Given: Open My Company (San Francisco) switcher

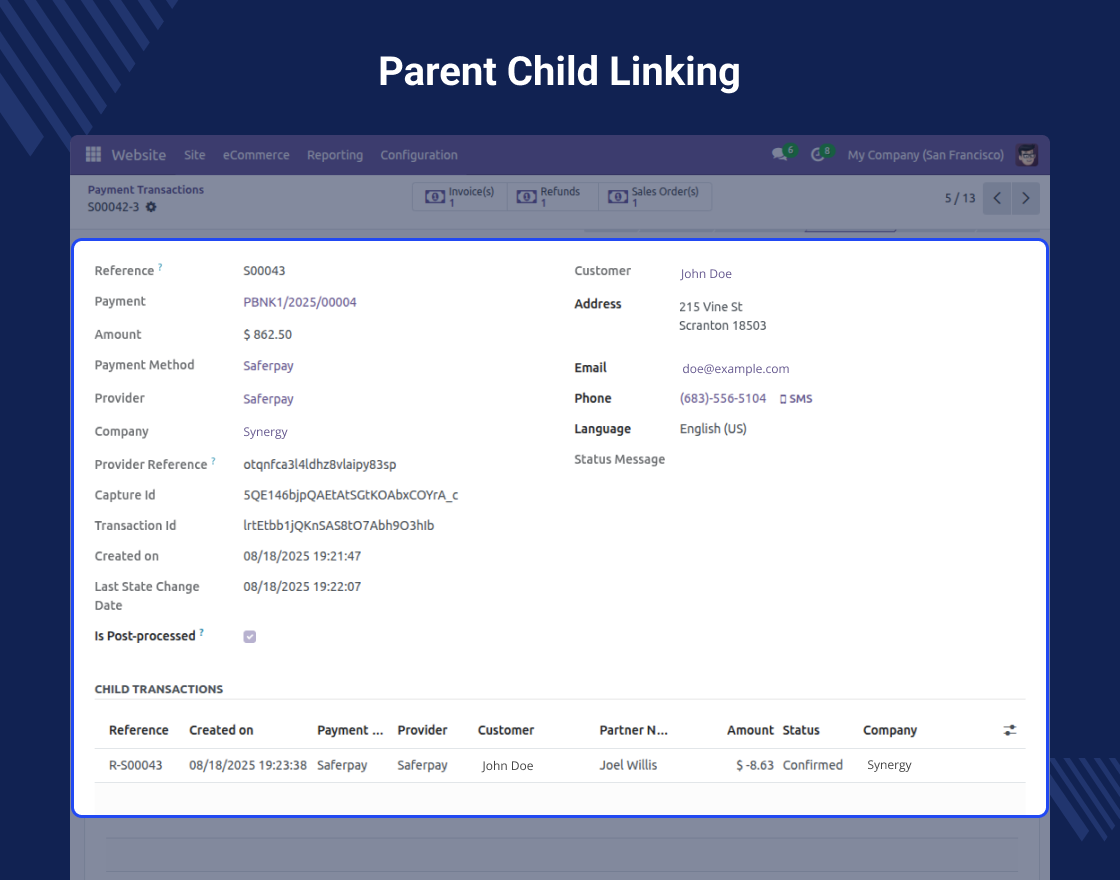Looking at the screenshot, I should coord(926,155).
